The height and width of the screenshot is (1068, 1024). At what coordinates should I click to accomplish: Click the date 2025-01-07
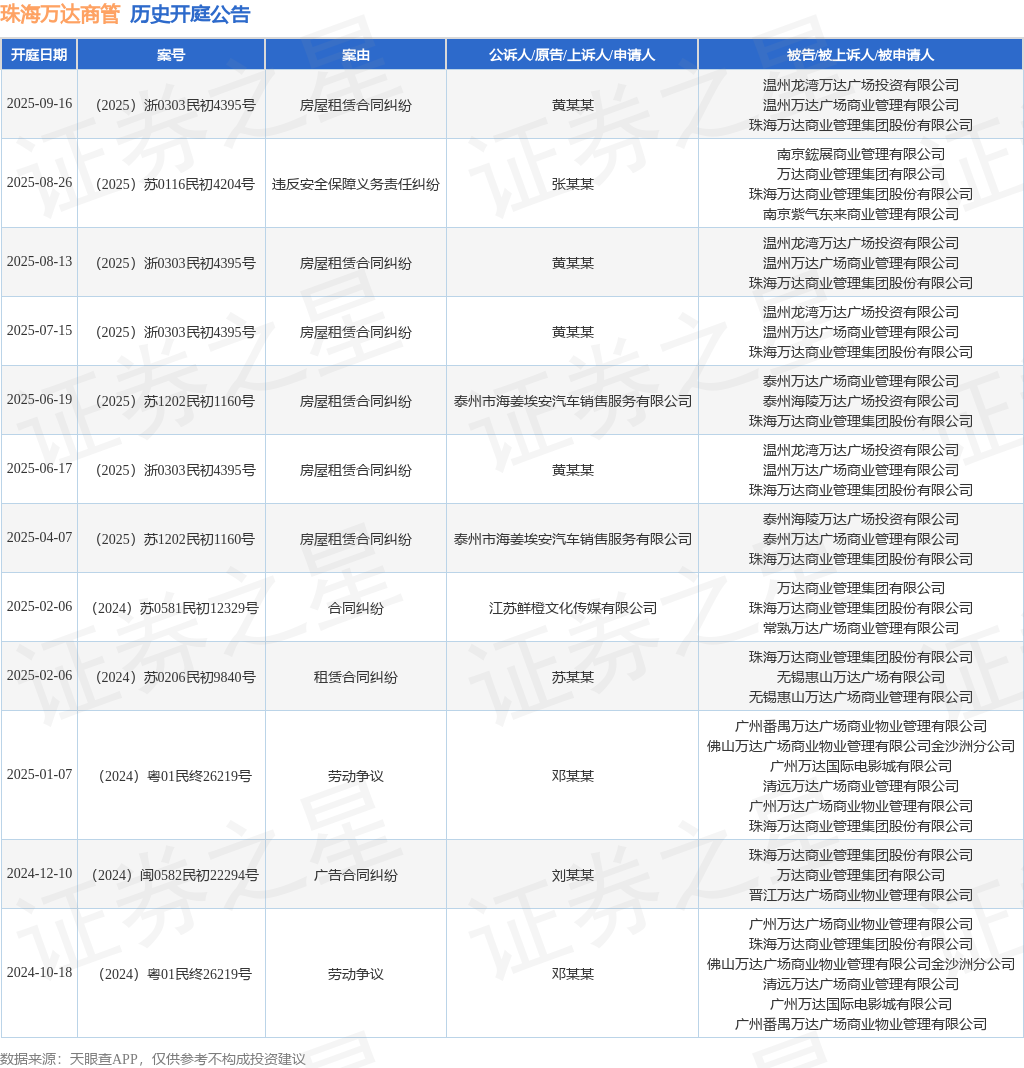[40, 774]
